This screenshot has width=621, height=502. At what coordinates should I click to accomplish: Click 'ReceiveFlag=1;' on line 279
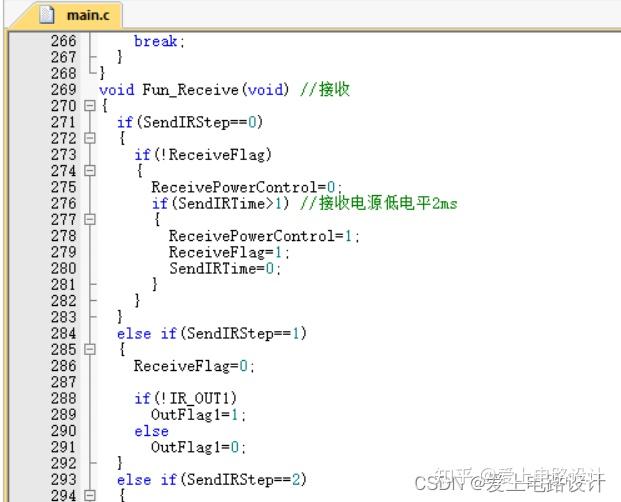coord(229,252)
